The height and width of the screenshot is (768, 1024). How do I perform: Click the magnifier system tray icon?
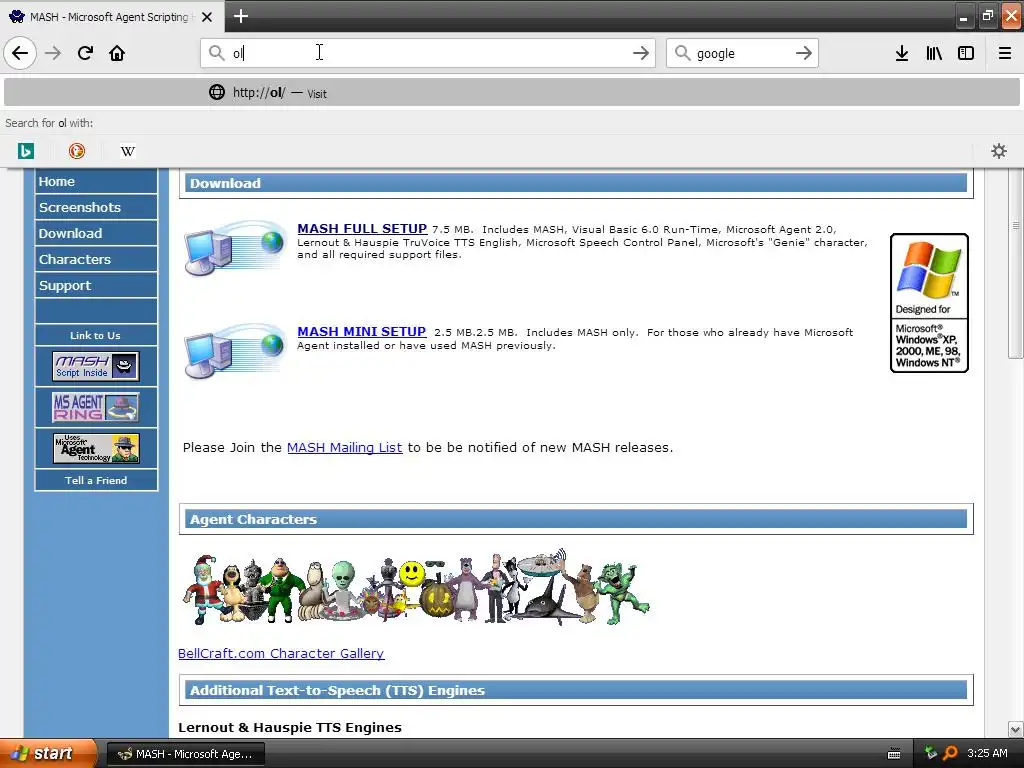pos(951,753)
